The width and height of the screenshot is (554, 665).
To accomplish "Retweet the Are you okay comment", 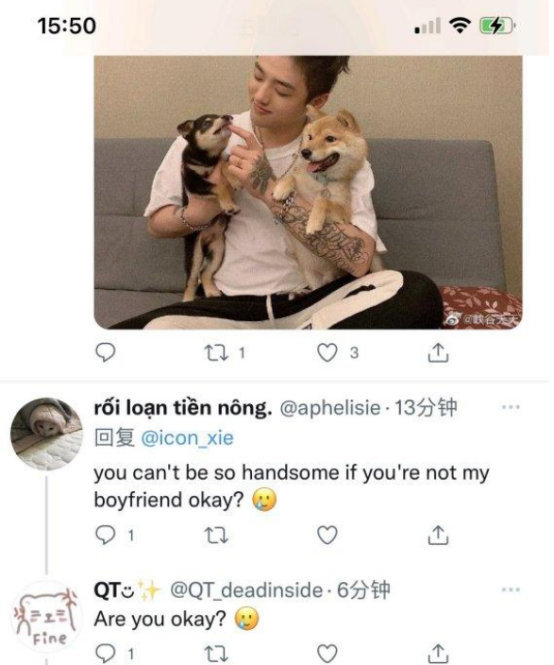I will click(216, 654).
